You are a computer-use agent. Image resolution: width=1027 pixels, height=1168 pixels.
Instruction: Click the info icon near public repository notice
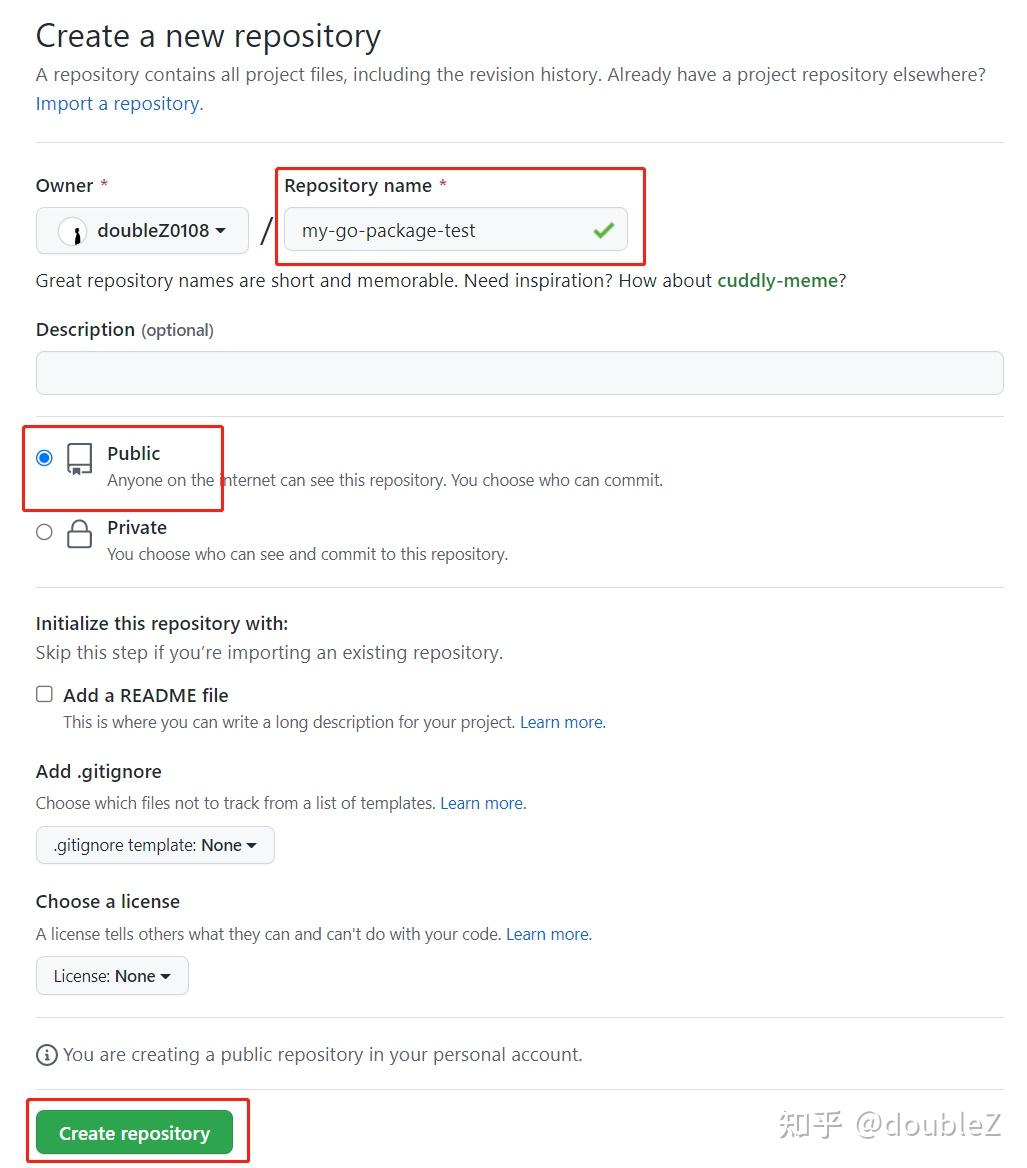[x=46, y=1054]
